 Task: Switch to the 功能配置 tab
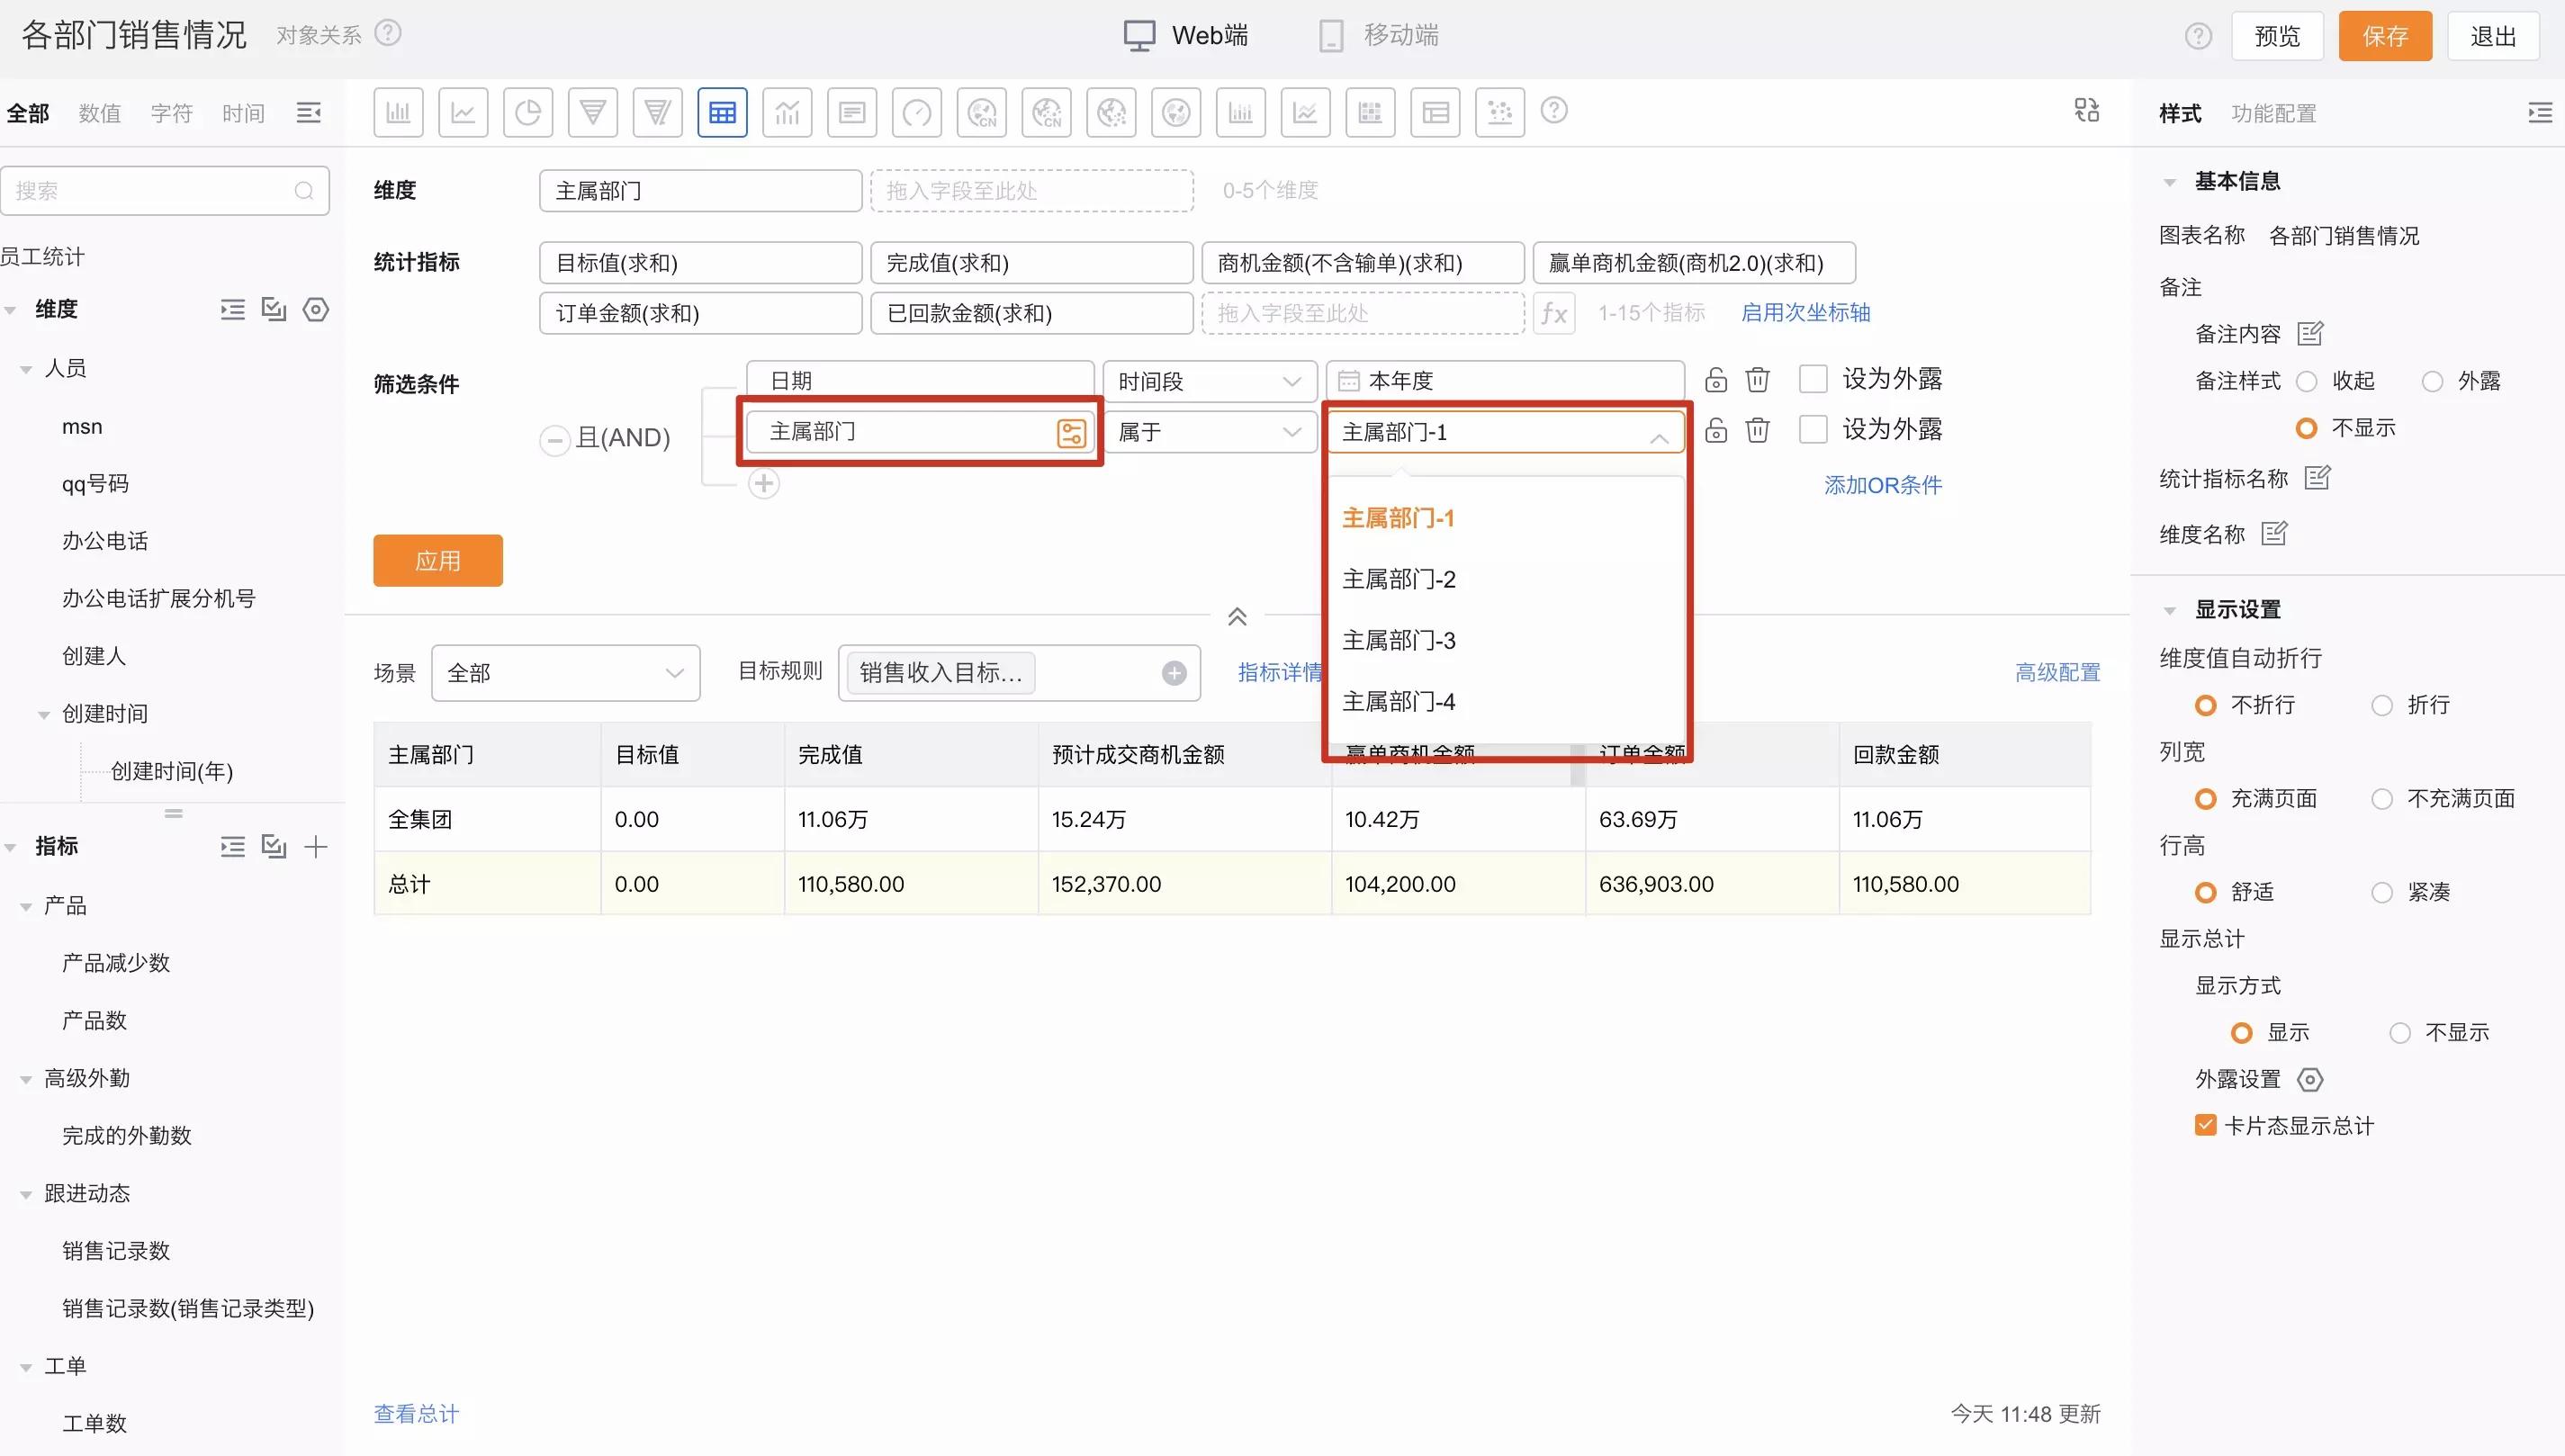pos(2273,113)
